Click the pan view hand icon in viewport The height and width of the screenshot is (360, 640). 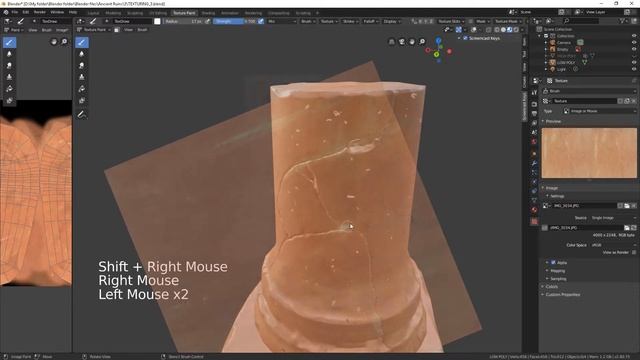412,42
